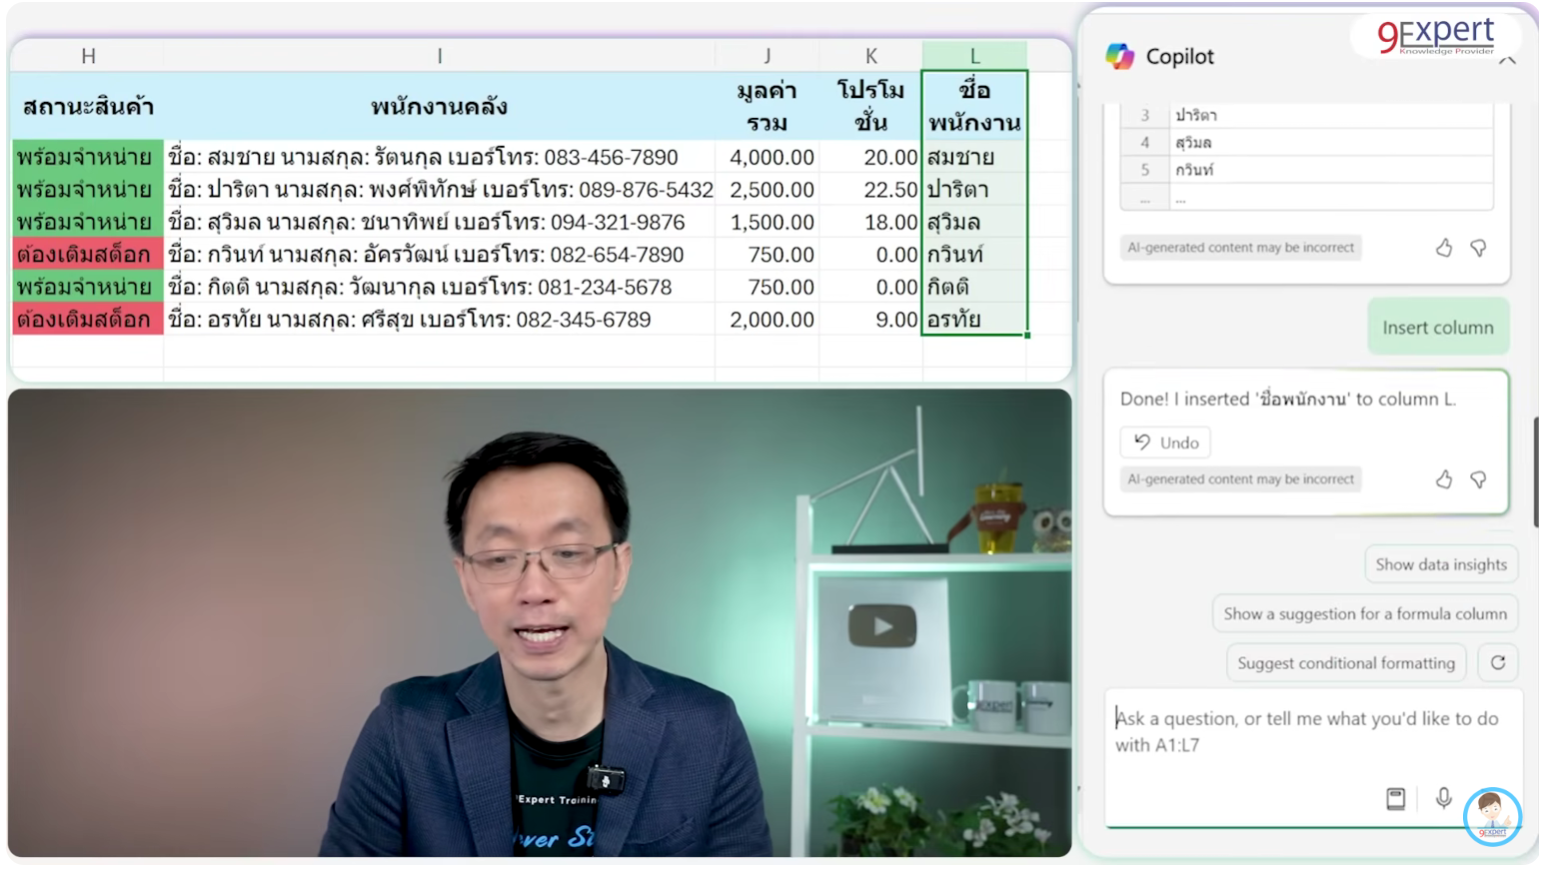Click the Copilot logo icon

click(x=1119, y=57)
